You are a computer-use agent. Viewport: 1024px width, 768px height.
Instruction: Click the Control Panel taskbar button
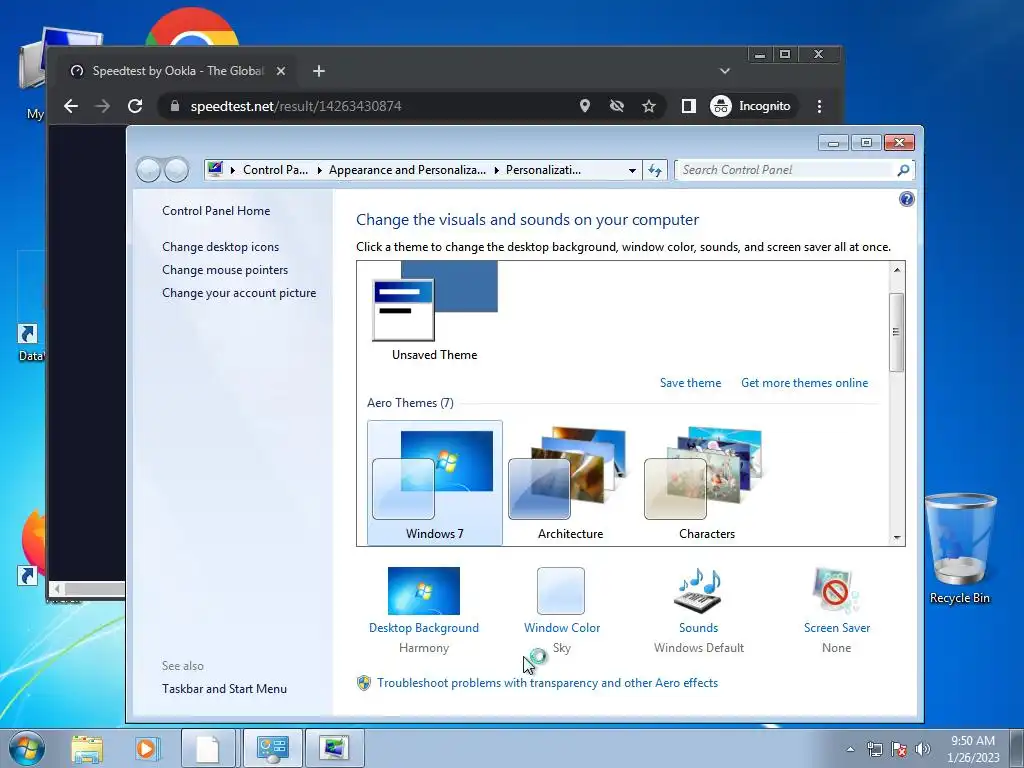point(272,748)
